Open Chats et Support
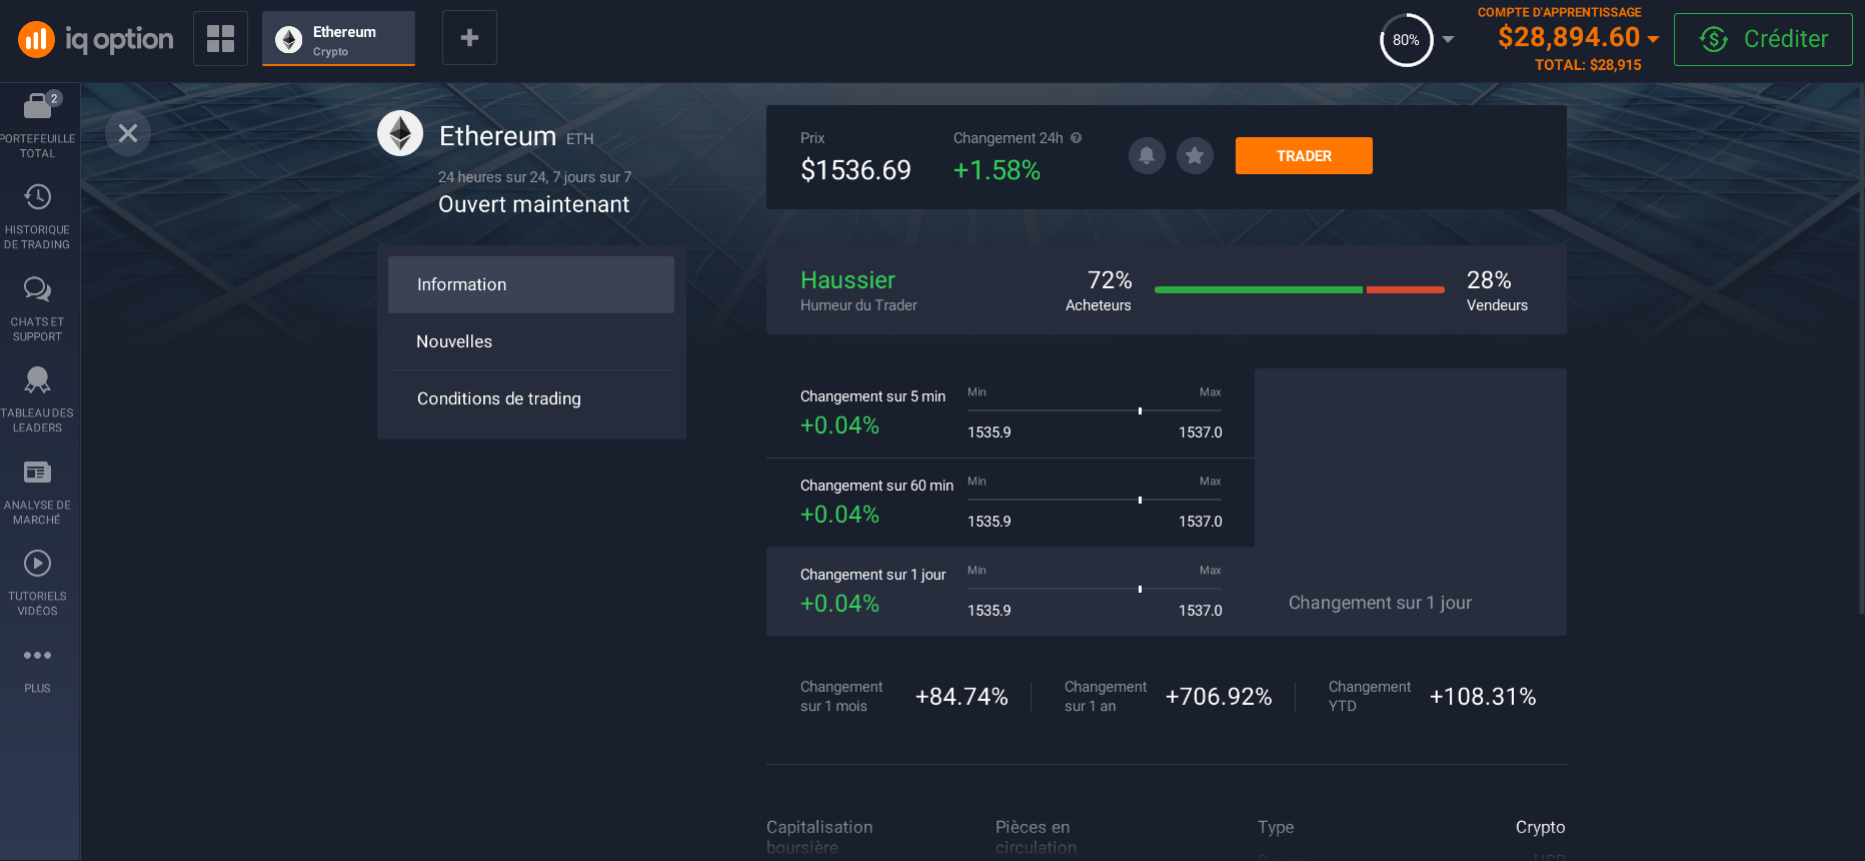Viewport: 1865px width, 861px height. tap(38, 308)
